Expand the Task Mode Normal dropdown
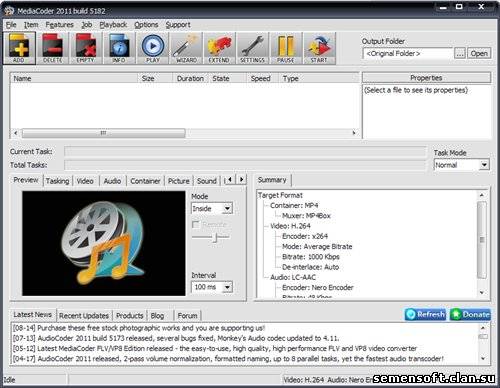This screenshot has width=500, height=388. 484,165
